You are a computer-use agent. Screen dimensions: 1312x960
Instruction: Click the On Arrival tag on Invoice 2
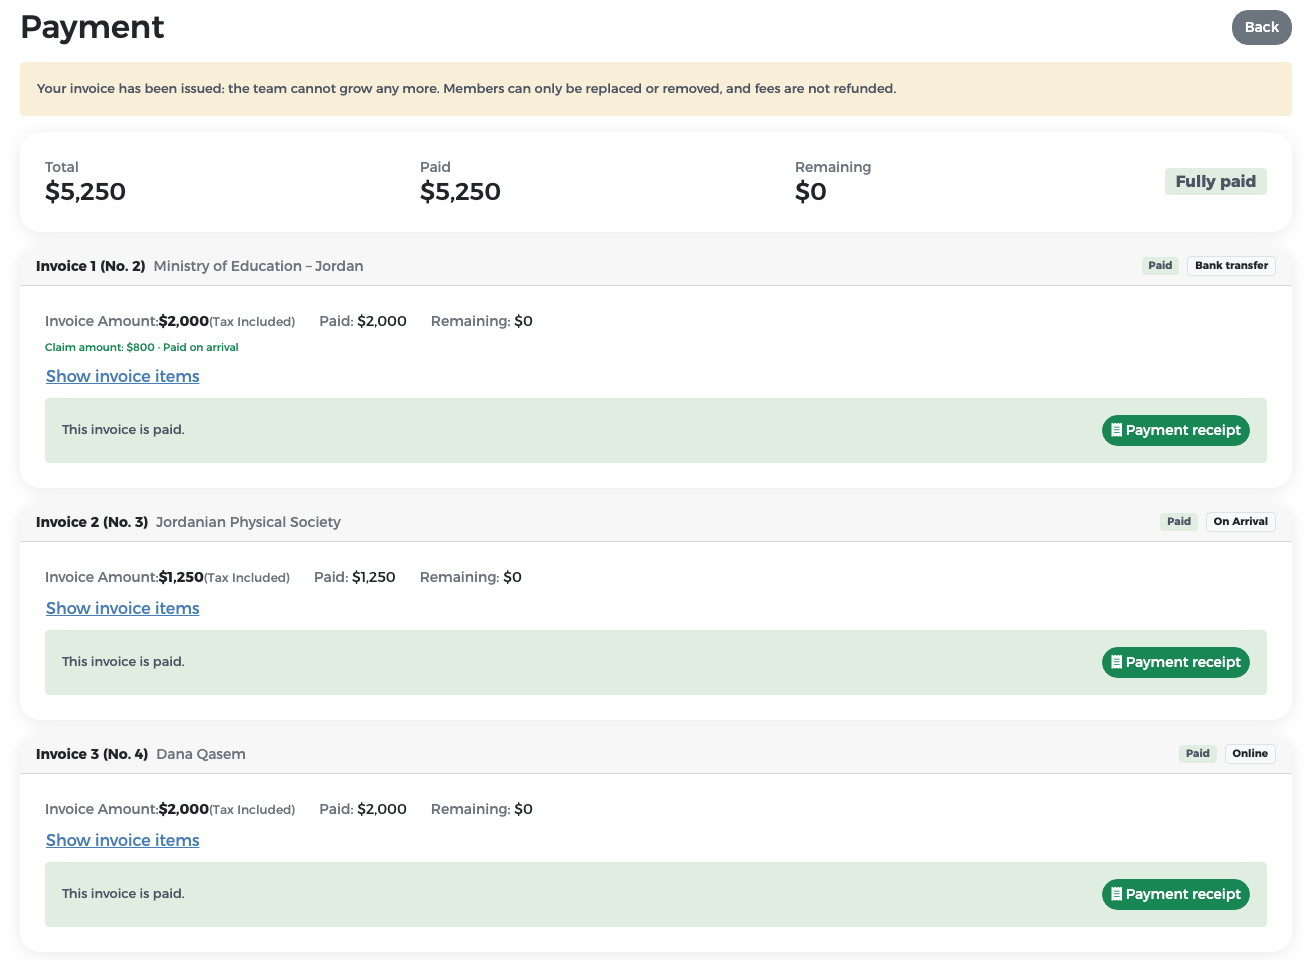point(1240,522)
